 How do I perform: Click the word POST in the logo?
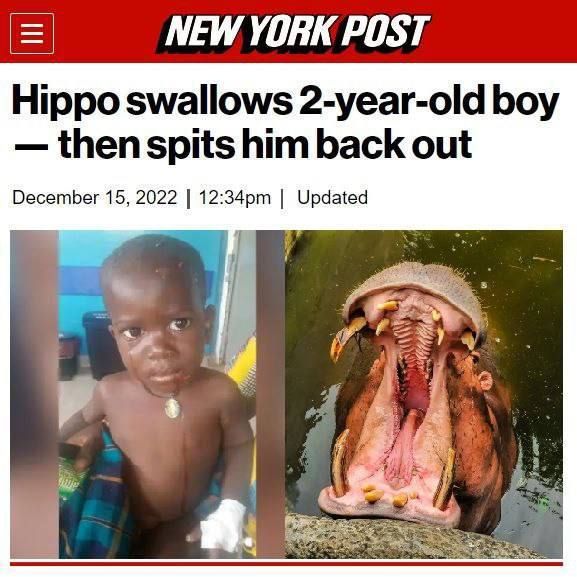pos(386,32)
